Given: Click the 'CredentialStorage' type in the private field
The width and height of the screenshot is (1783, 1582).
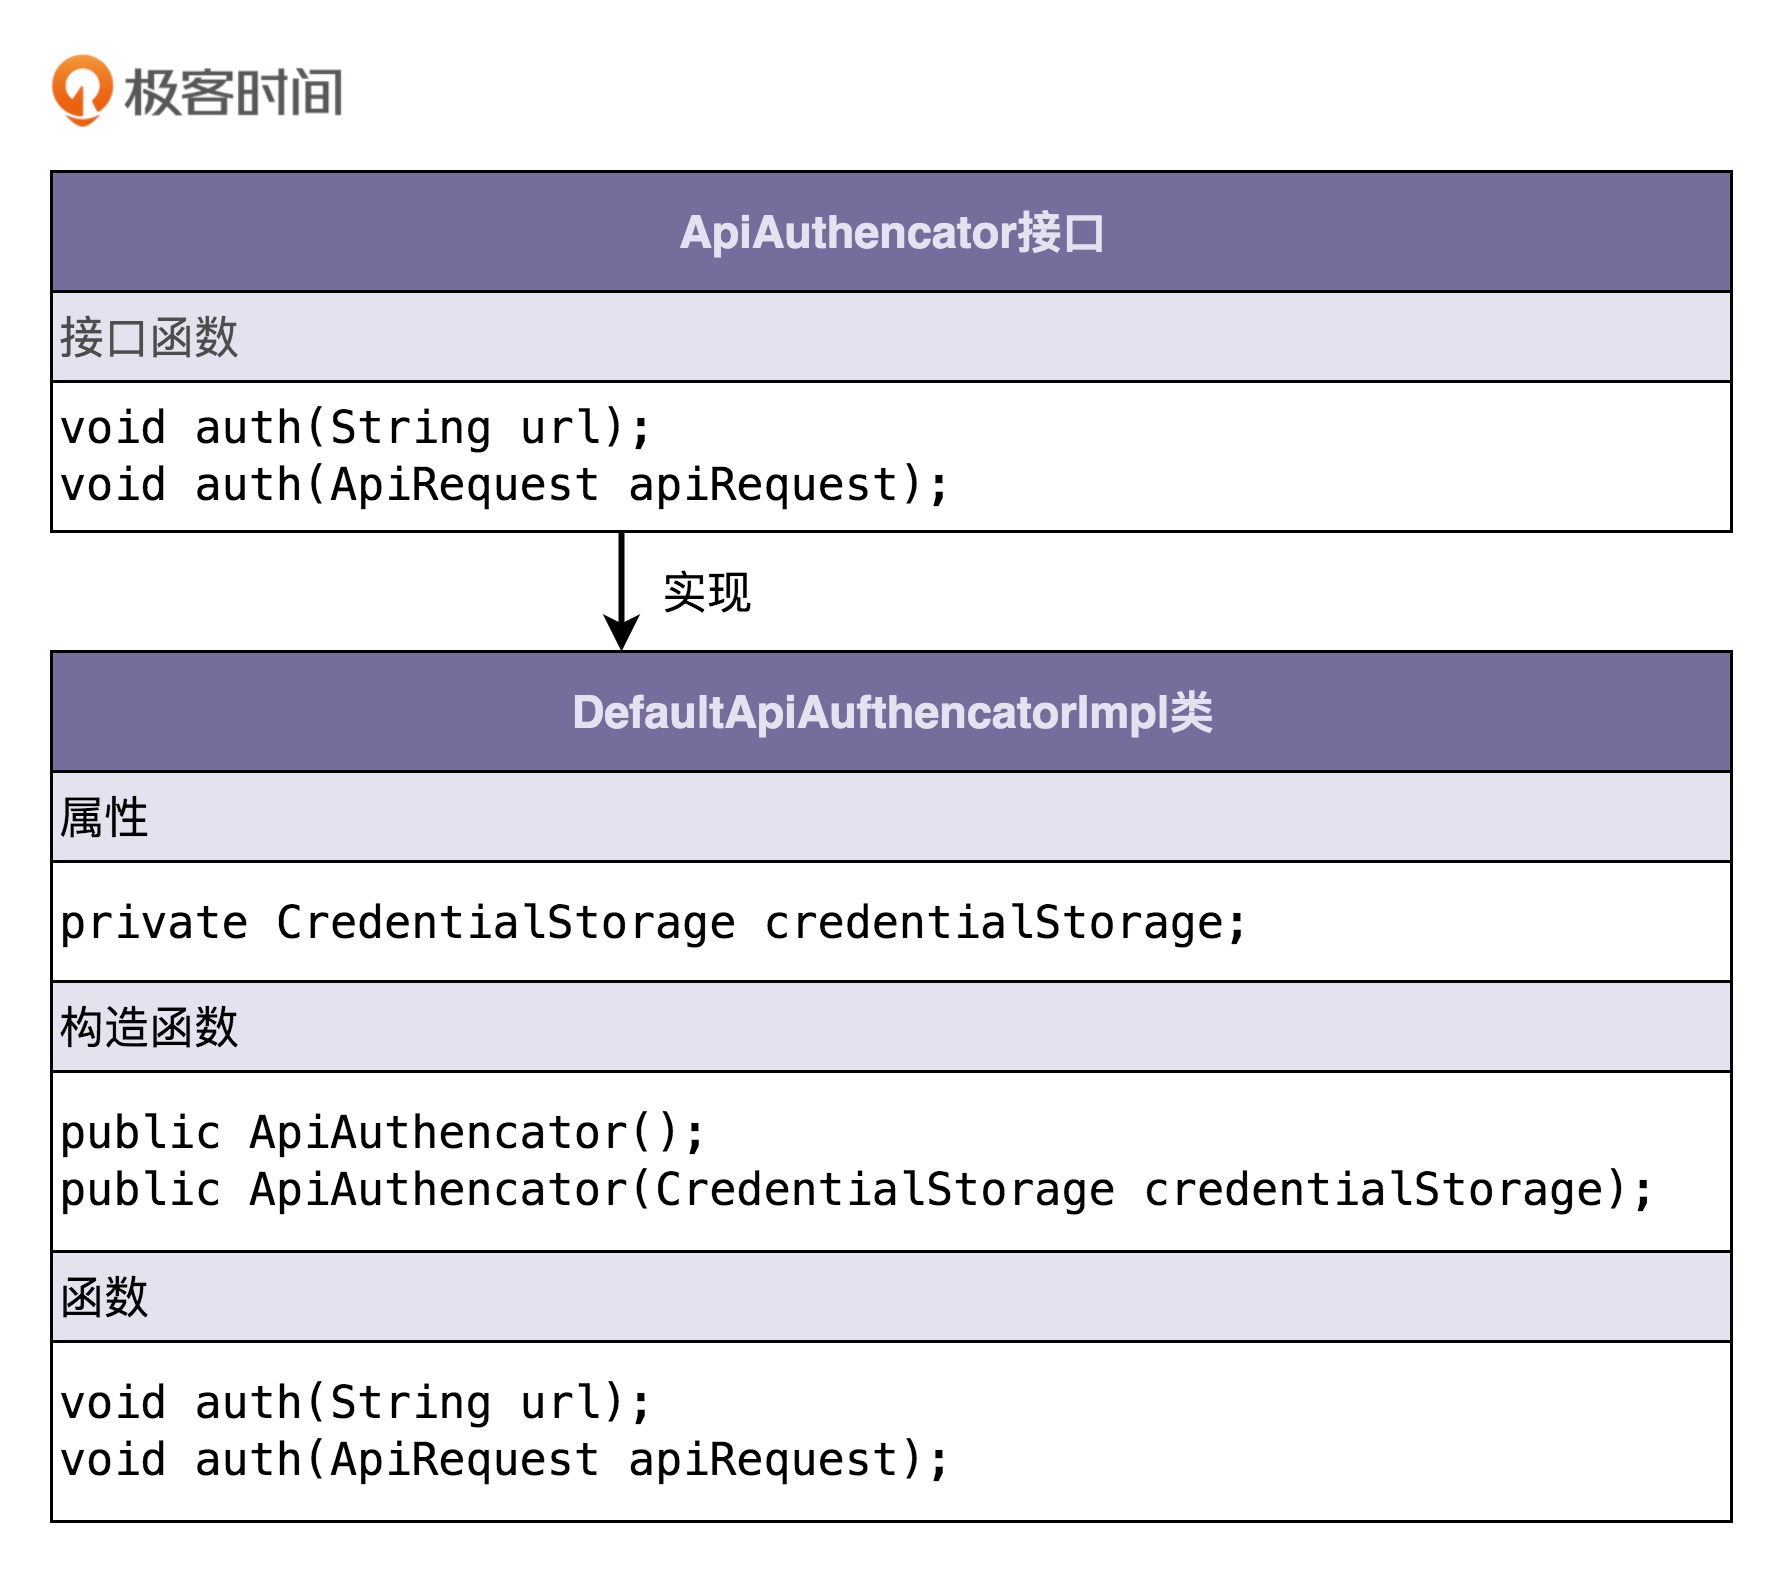Looking at the screenshot, I should point(505,922).
